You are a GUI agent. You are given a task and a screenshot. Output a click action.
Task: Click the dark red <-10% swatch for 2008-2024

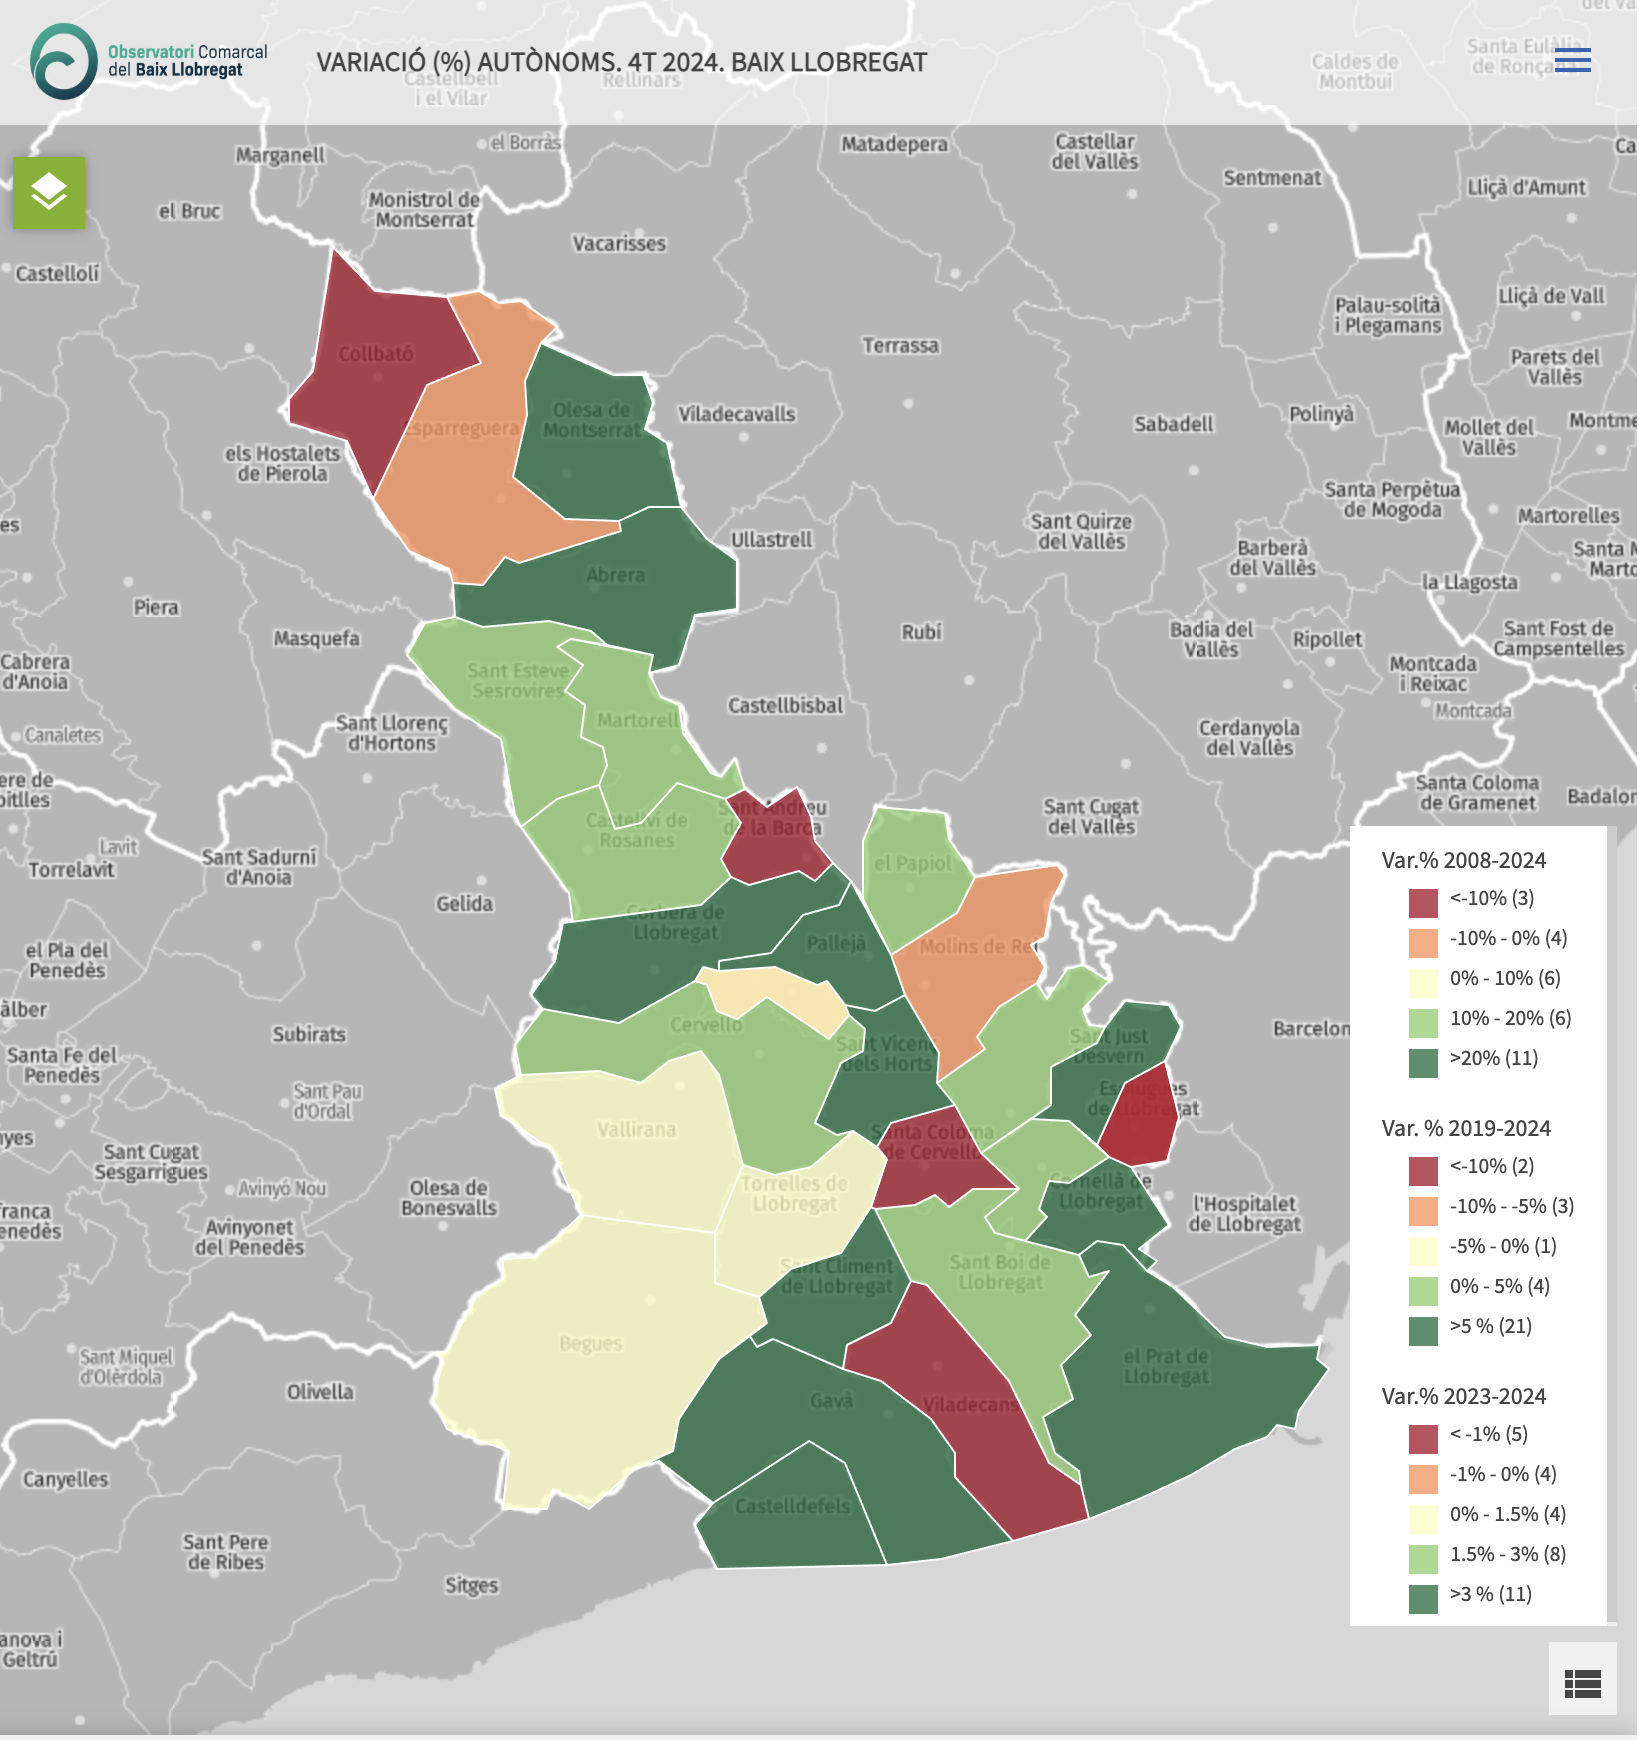tap(1423, 900)
